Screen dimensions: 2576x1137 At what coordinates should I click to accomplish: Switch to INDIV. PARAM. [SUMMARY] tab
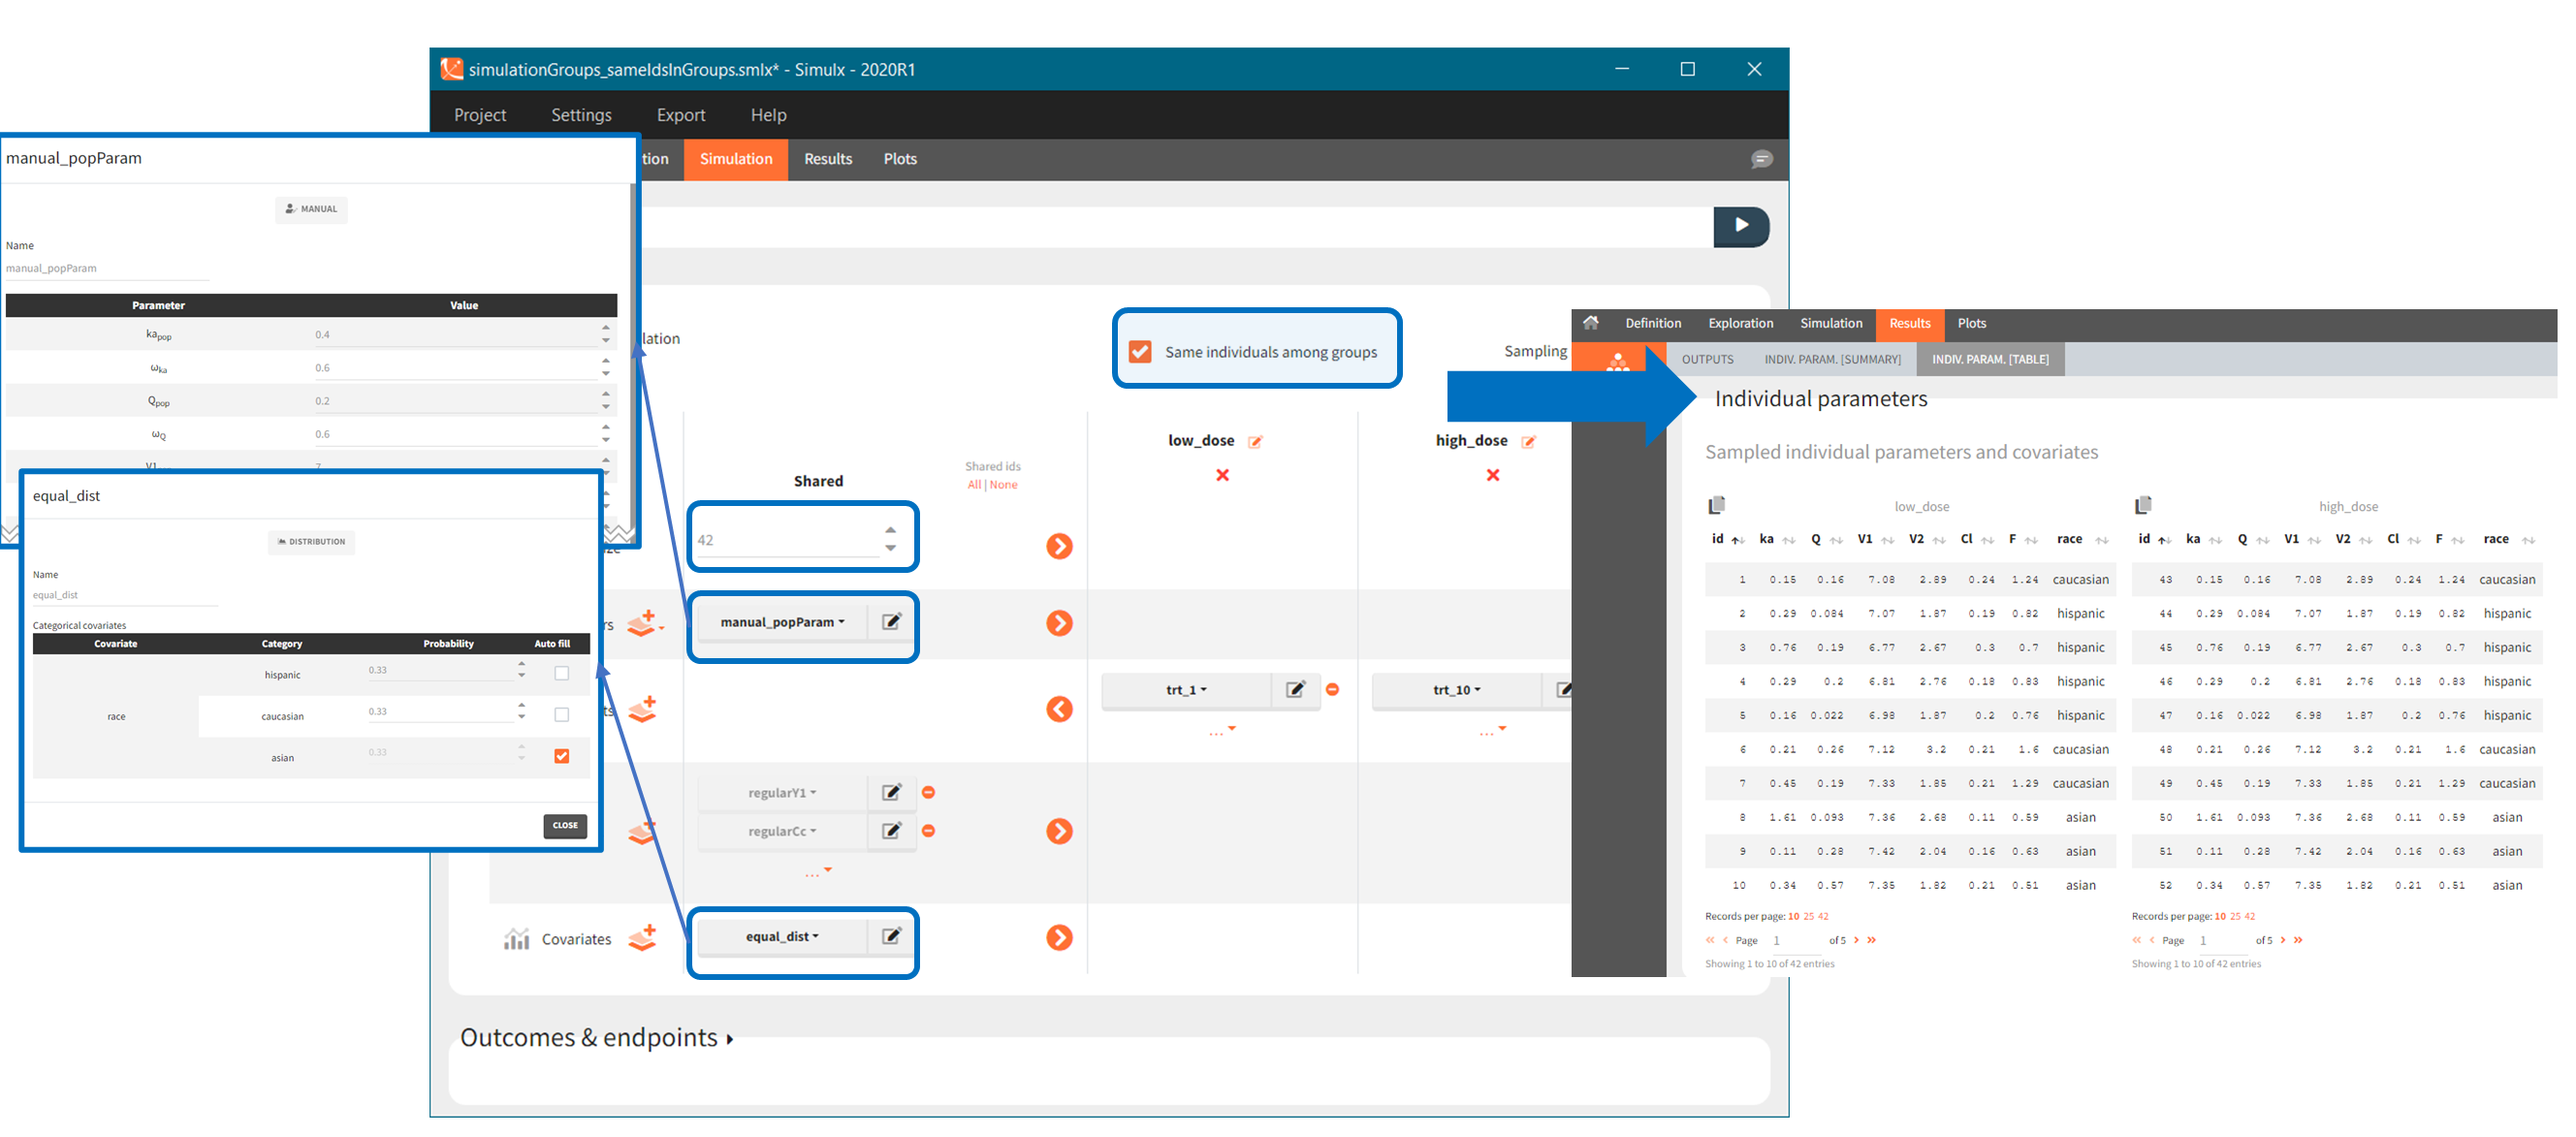[1832, 359]
